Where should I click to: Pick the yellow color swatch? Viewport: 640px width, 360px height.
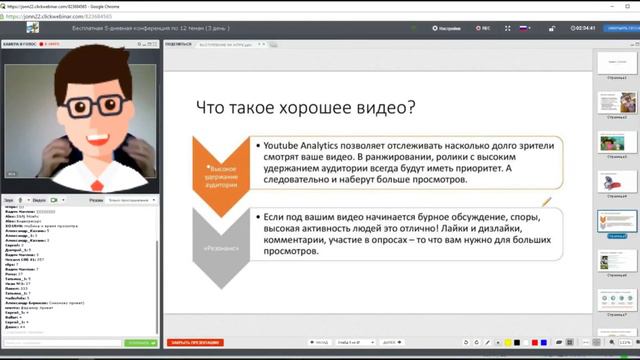coord(508,342)
